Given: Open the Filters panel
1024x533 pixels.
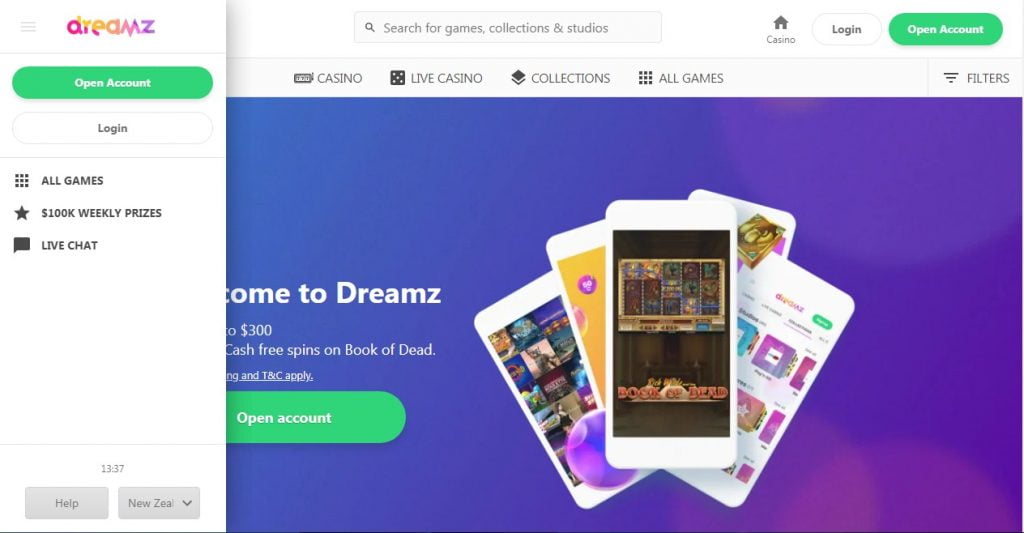Looking at the screenshot, I should [976, 78].
